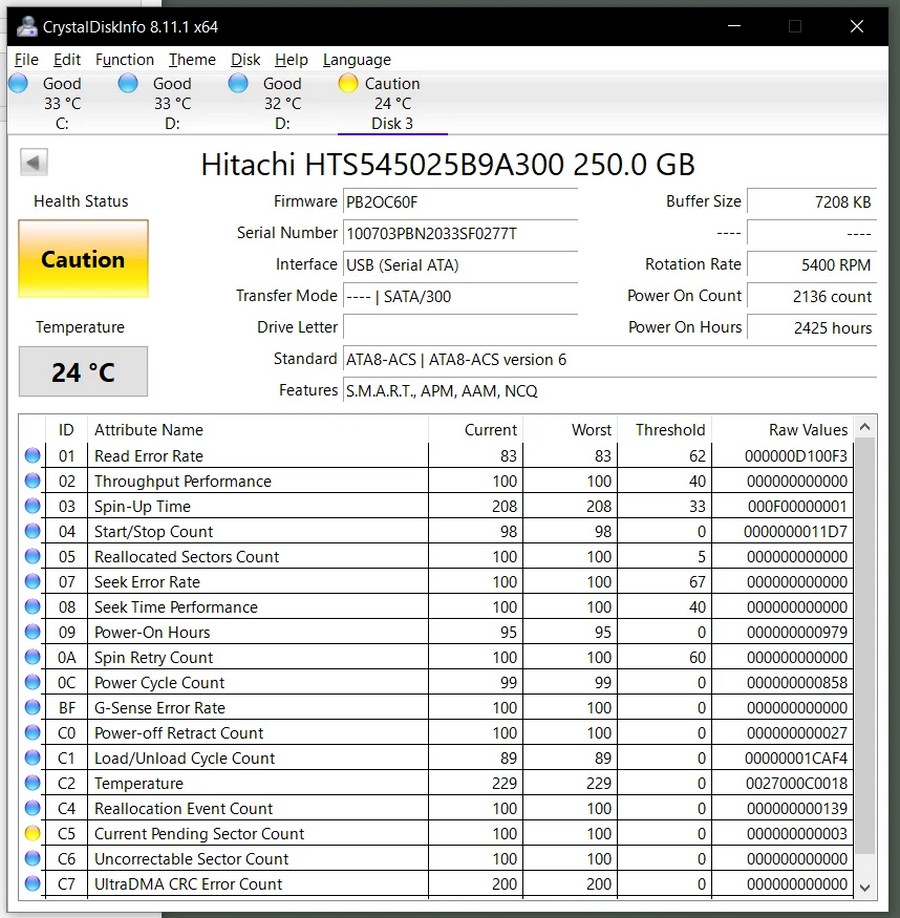
Task: Go to previous disk with left arrow
Action: (x=34, y=163)
